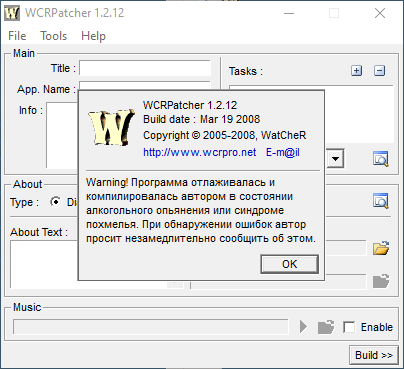
Task: Toggle the Music Enable checkbox
Action: click(x=349, y=327)
